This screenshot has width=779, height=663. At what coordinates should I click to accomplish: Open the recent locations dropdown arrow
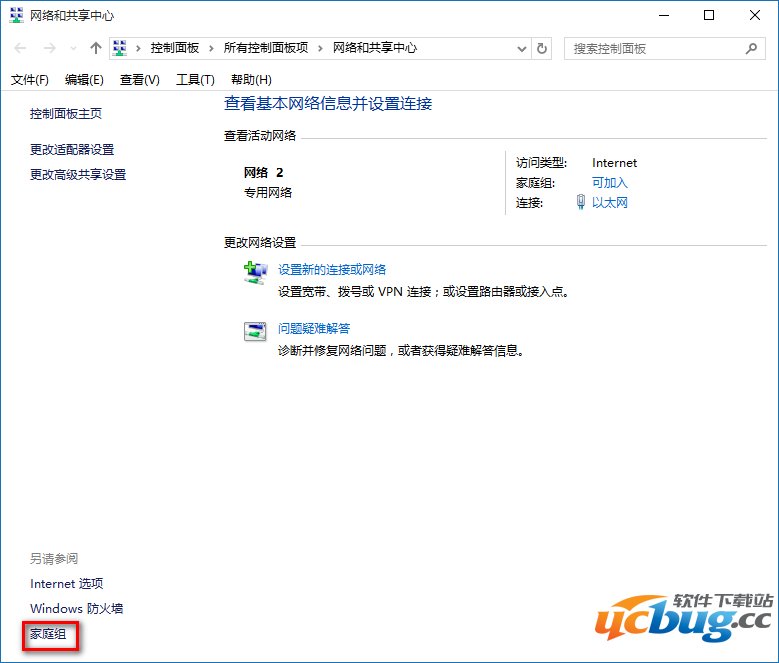point(73,48)
